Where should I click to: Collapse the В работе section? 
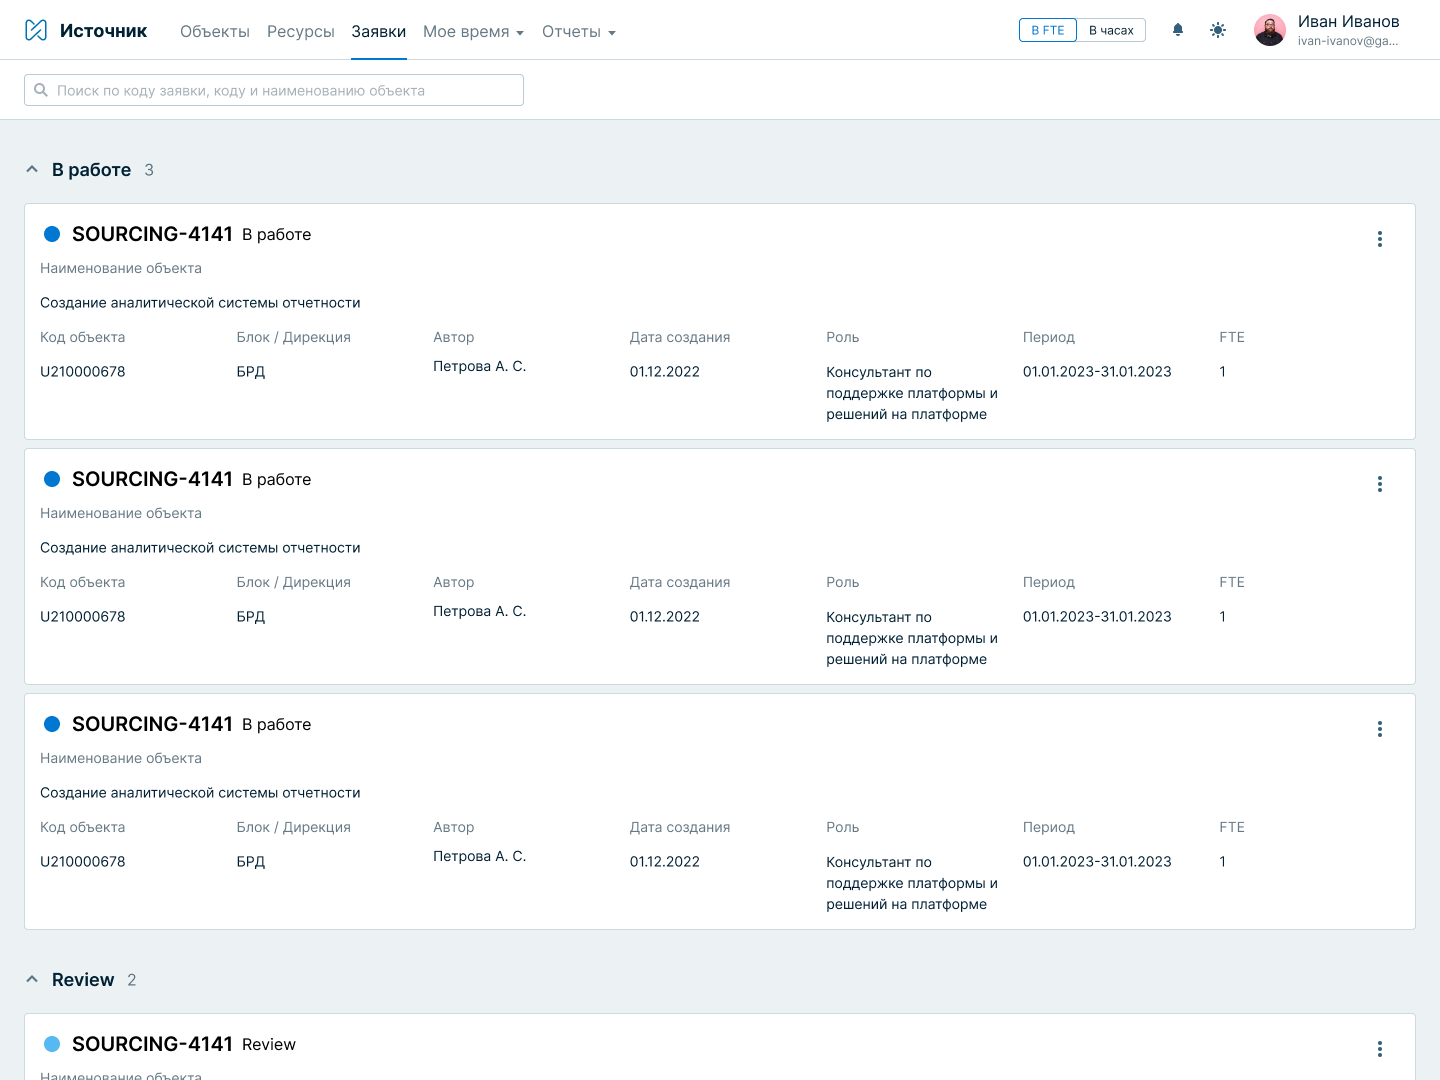32,170
